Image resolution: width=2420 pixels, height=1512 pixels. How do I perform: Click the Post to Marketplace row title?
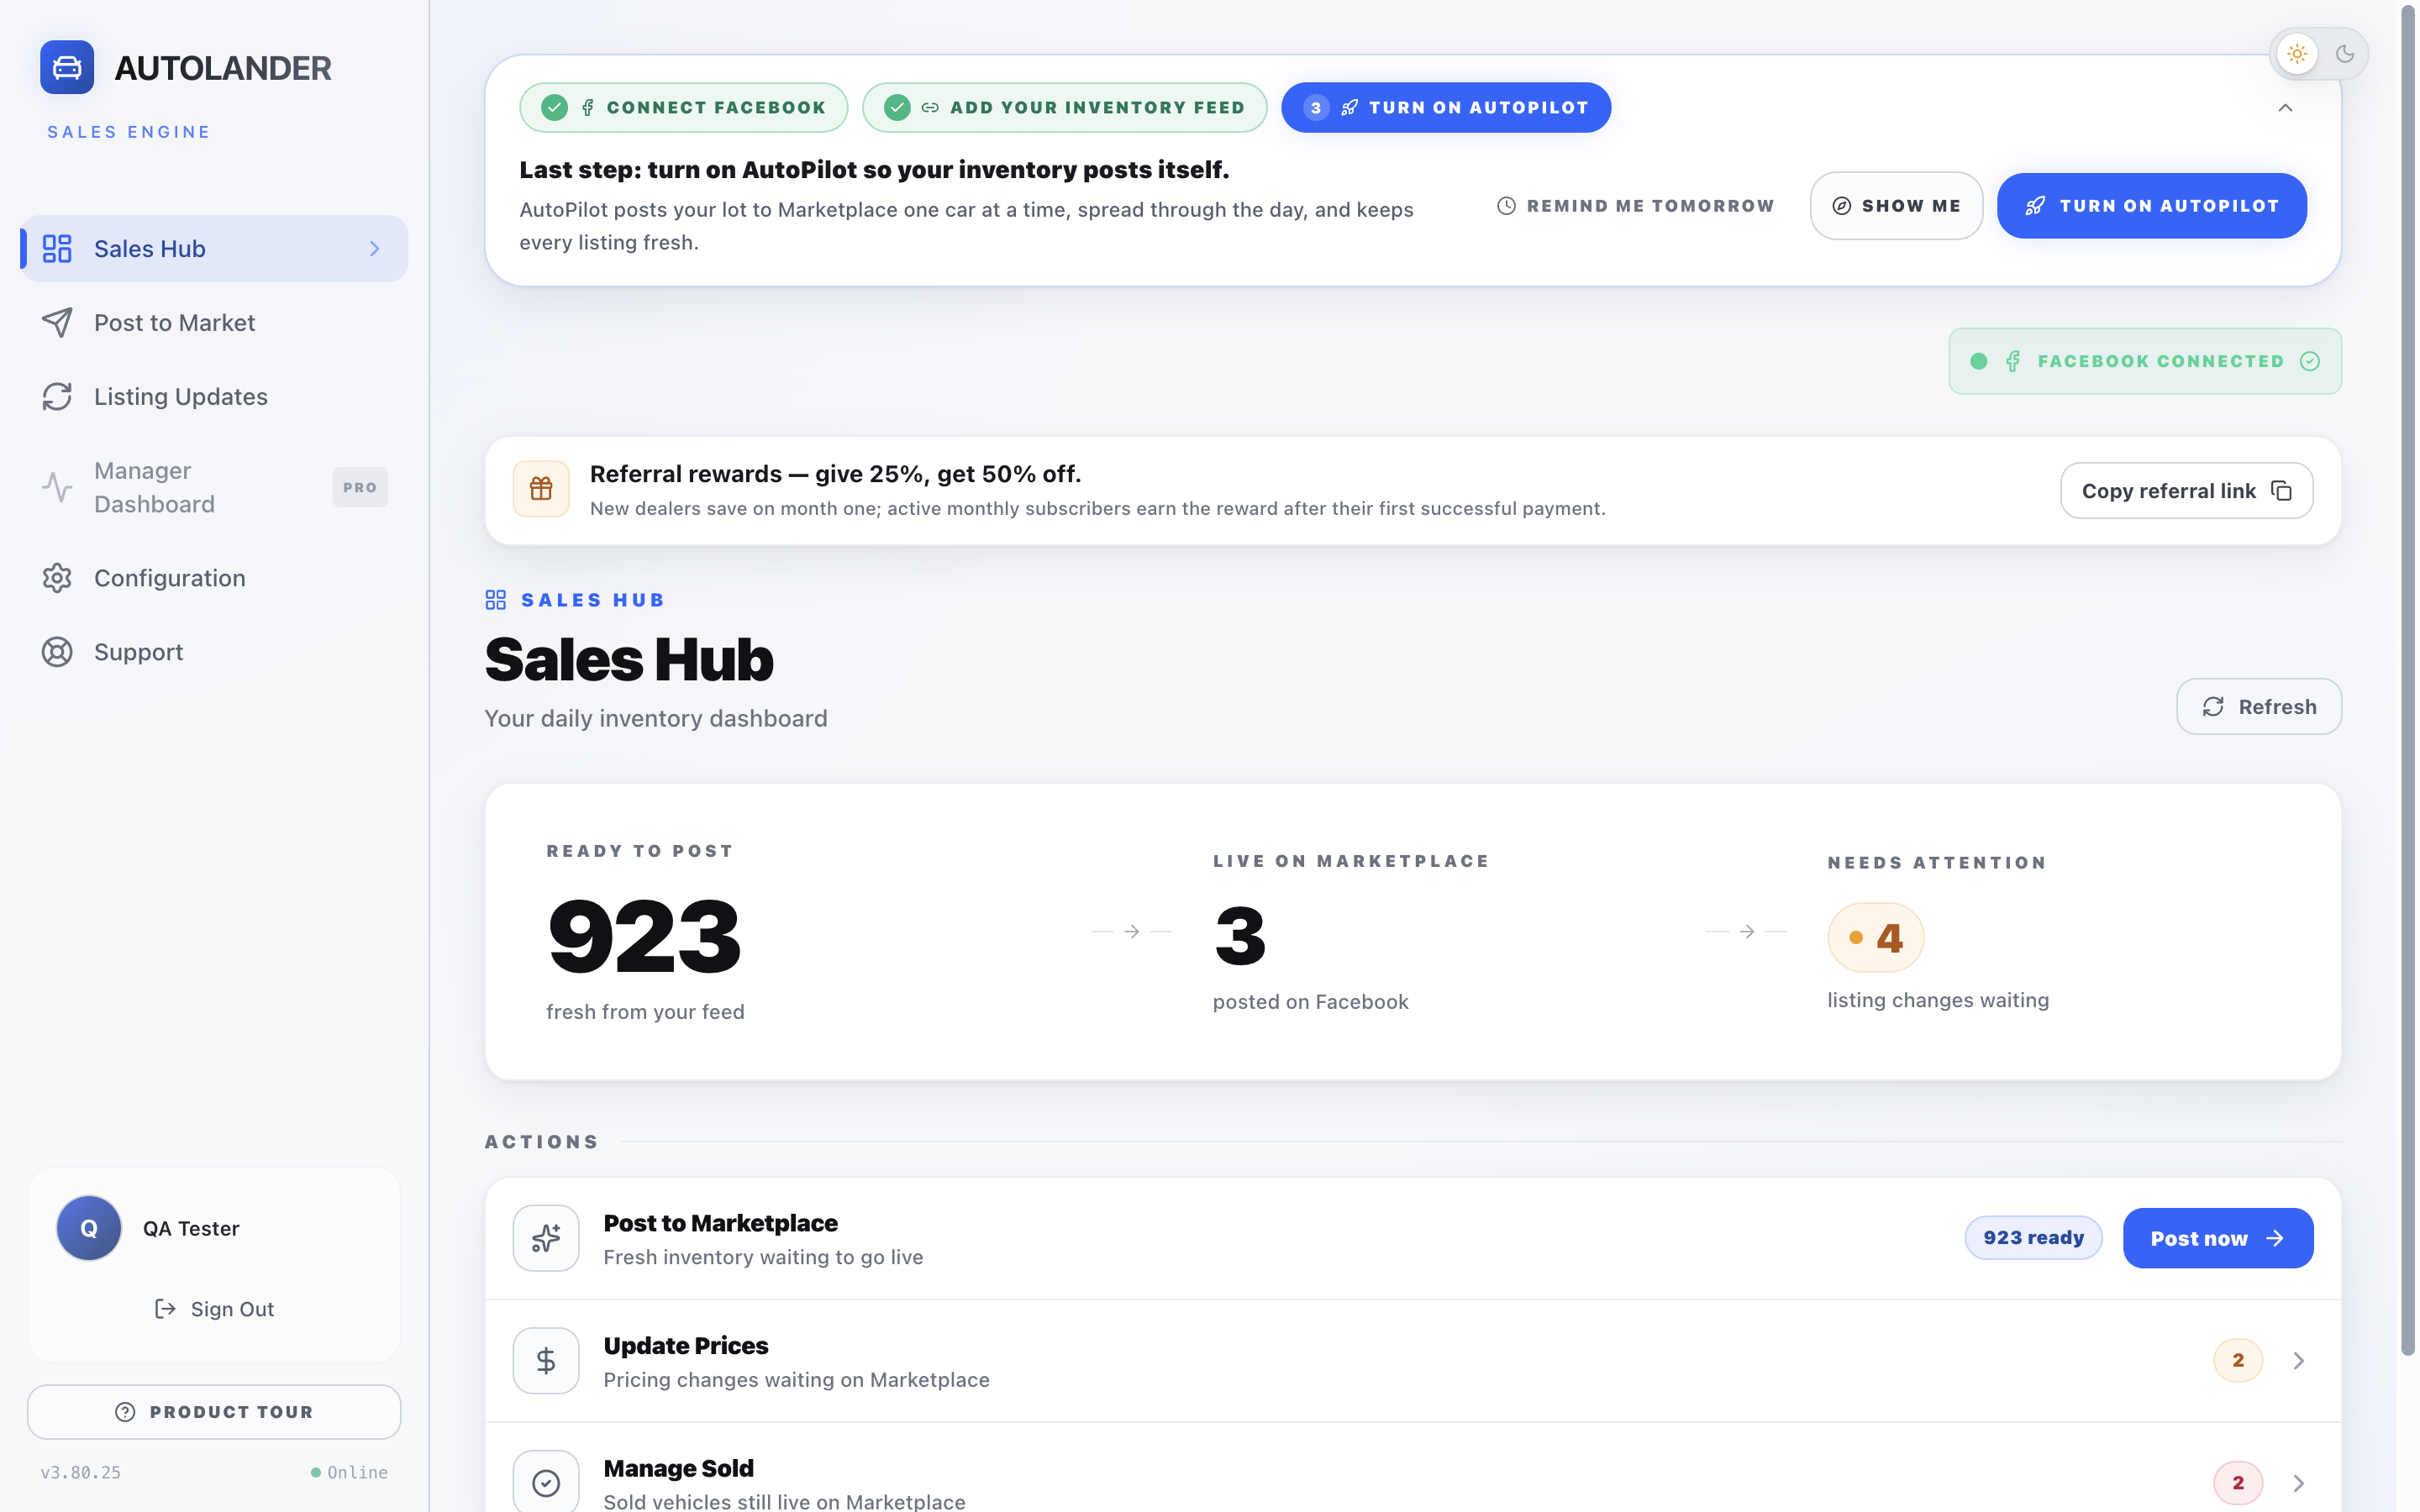click(721, 1223)
